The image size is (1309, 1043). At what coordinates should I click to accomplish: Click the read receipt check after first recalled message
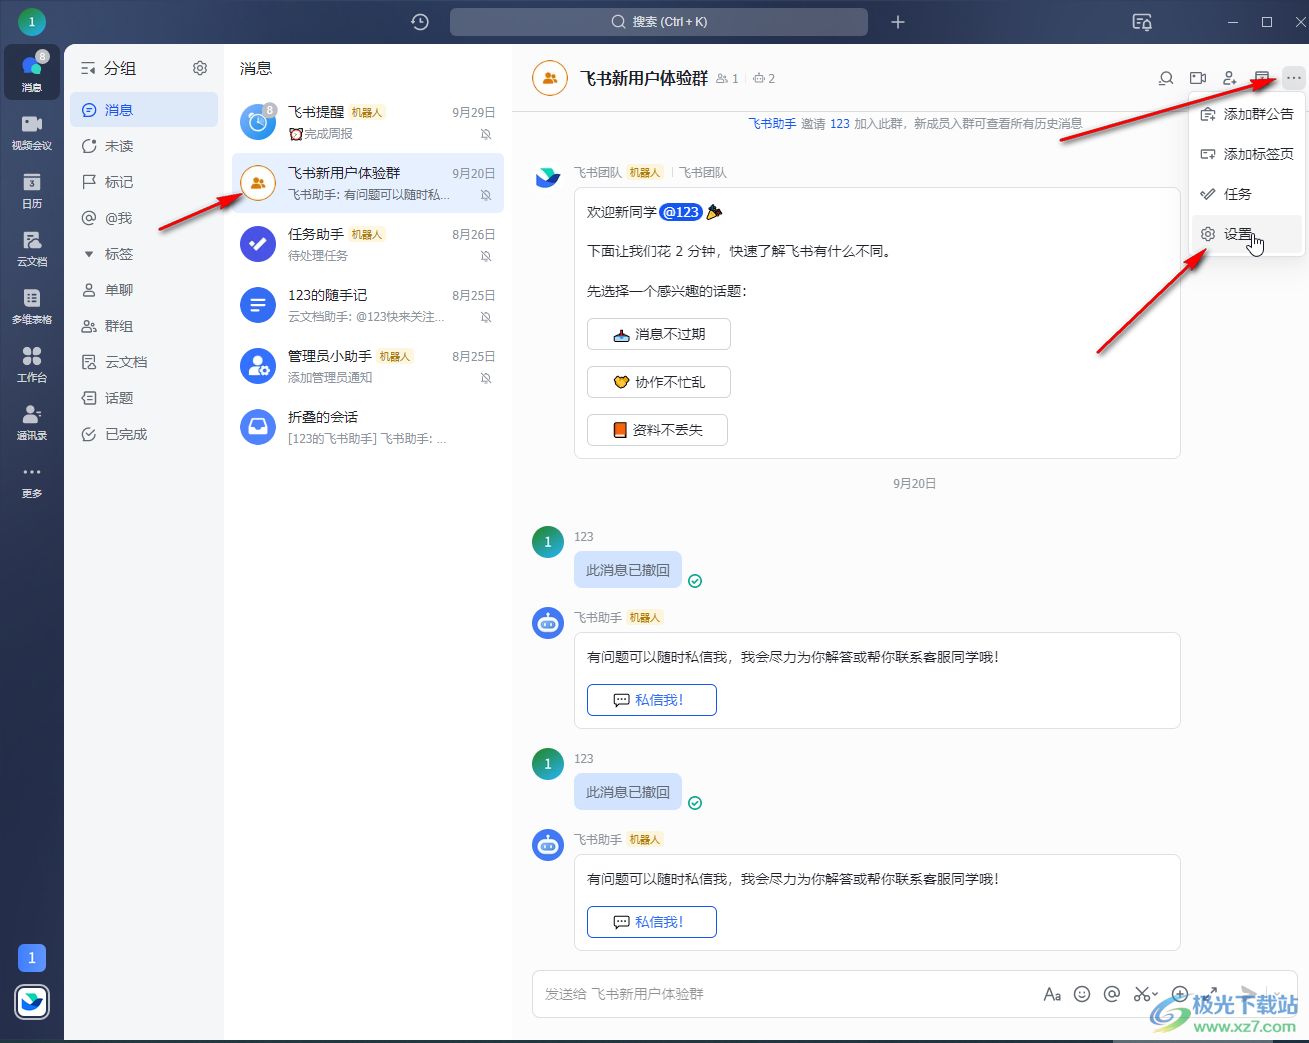point(695,581)
